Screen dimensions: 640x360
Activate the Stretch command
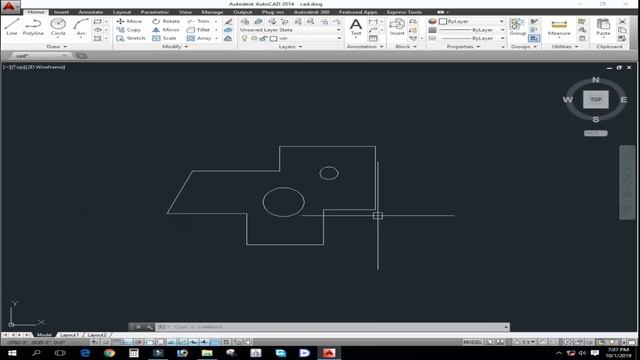pyautogui.click(x=131, y=38)
